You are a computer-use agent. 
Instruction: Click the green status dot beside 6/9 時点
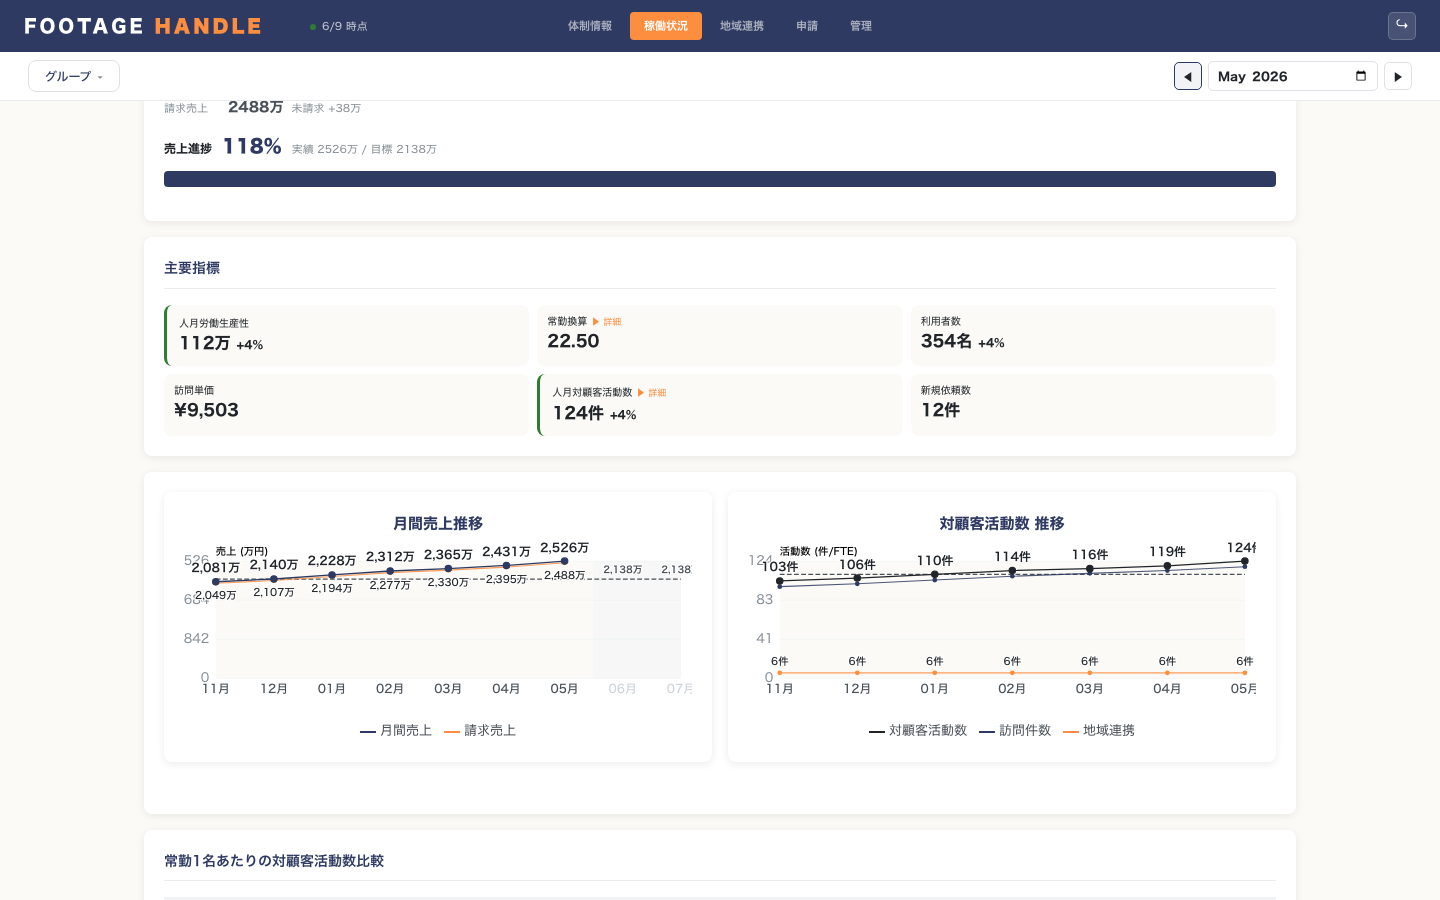tap(313, 27)
